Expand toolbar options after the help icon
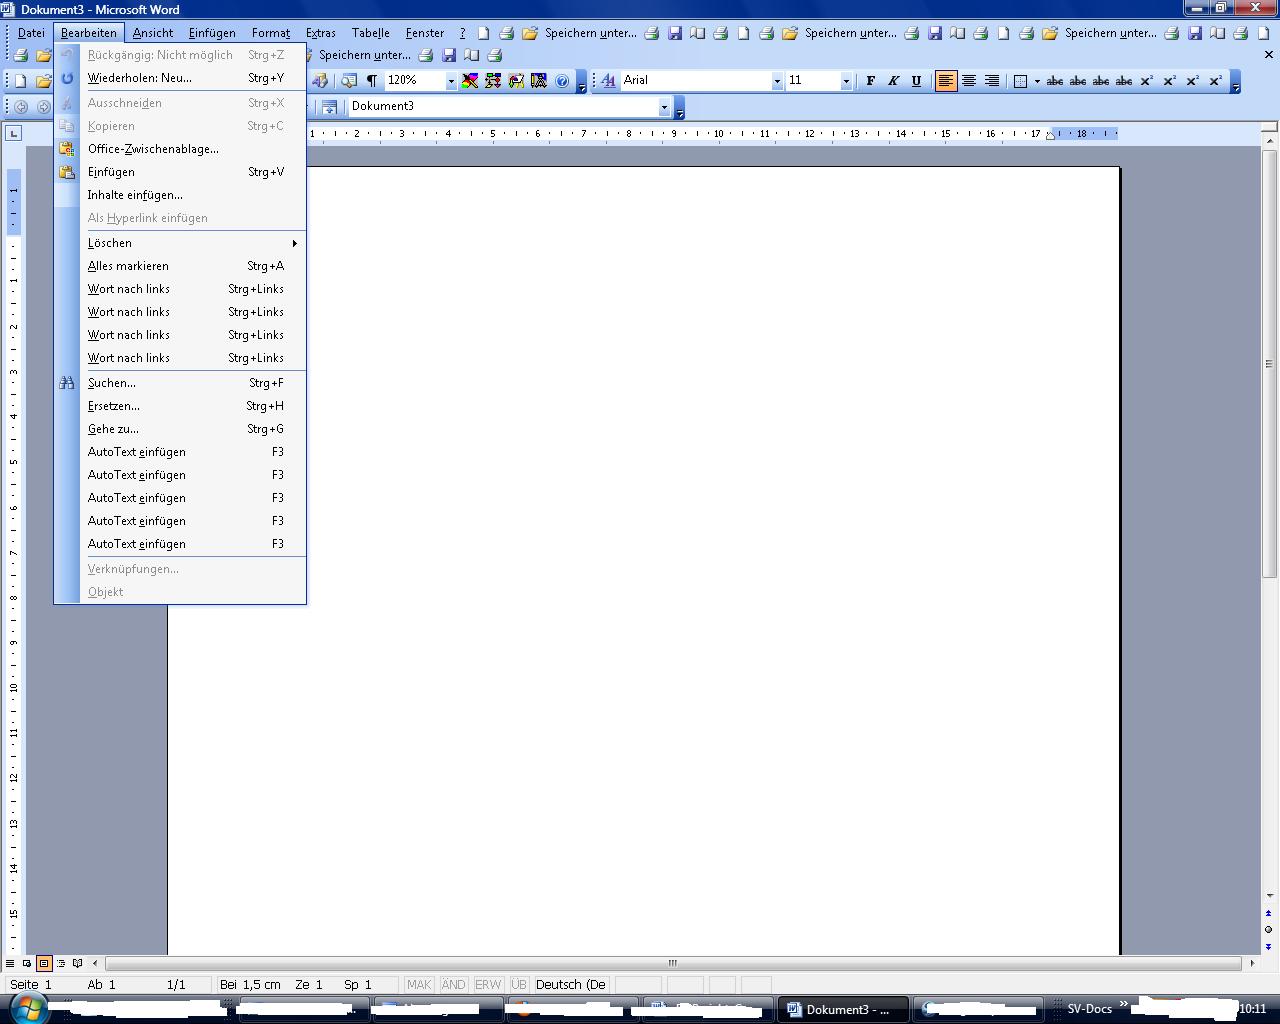The image size is (1280, 1024). point(583,81)
